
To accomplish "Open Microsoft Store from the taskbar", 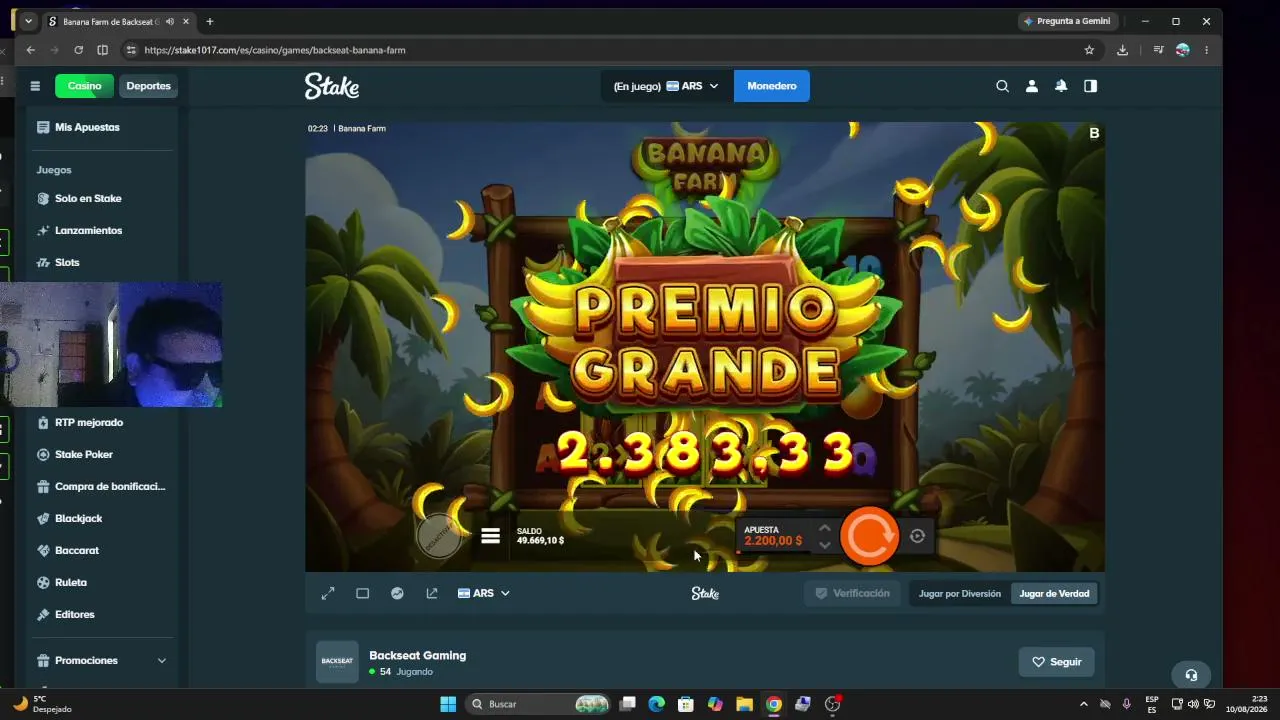I will click(x=685, y=704).
